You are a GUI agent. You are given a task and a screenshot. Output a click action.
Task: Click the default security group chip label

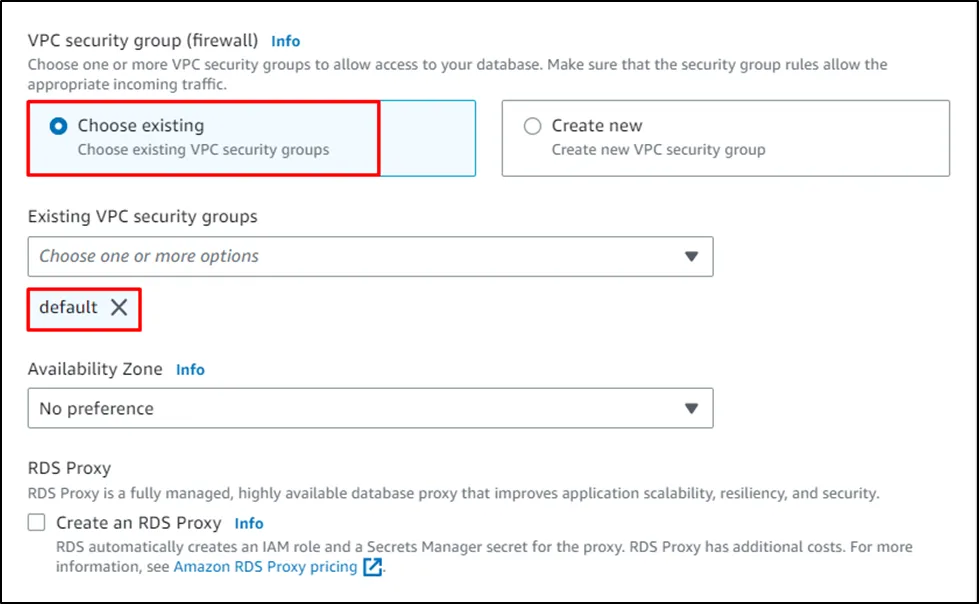tap(68, 308)
